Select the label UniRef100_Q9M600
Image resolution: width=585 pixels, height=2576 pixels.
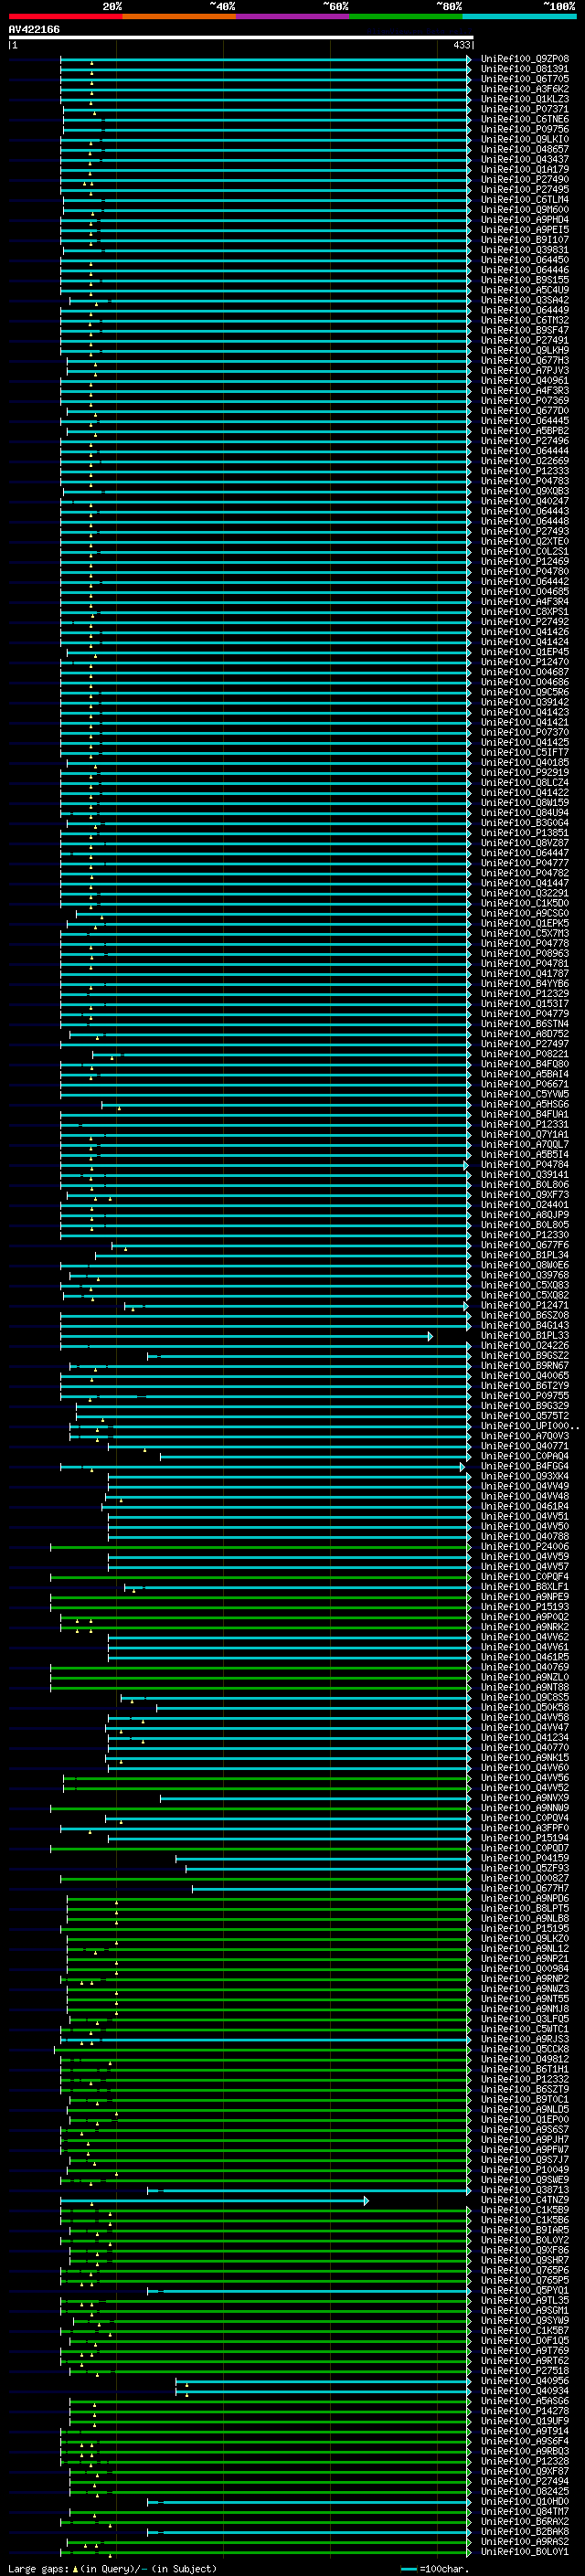525,209
